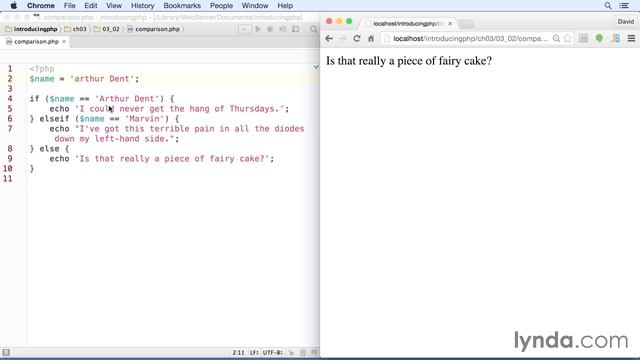Open the Chrome hamburger menu
640x360 pixels.
631,38
